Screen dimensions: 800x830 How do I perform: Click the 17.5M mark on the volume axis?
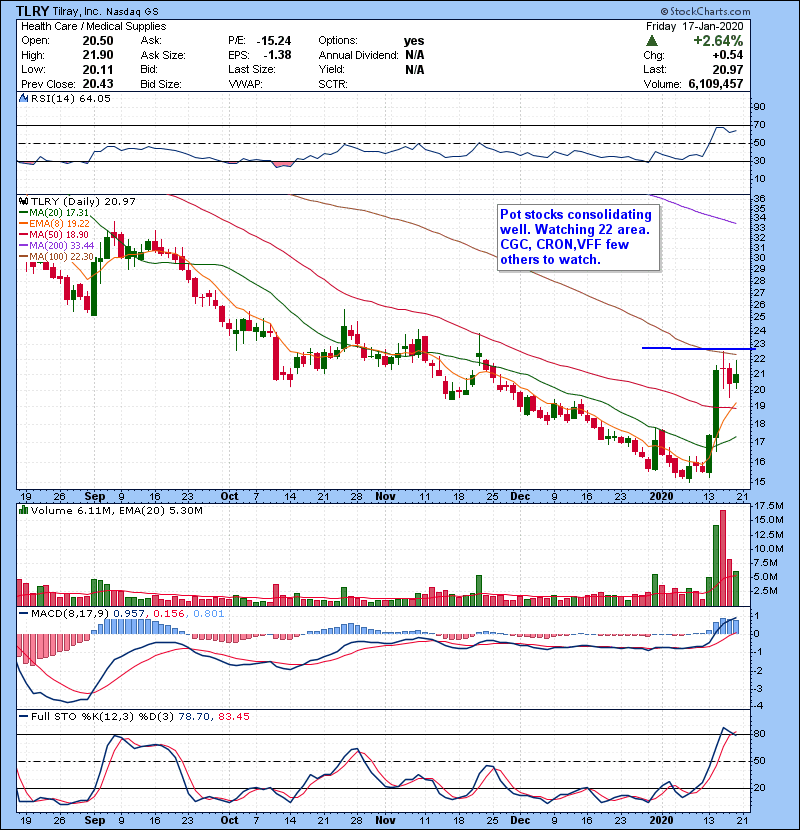[x=768, y=506]
